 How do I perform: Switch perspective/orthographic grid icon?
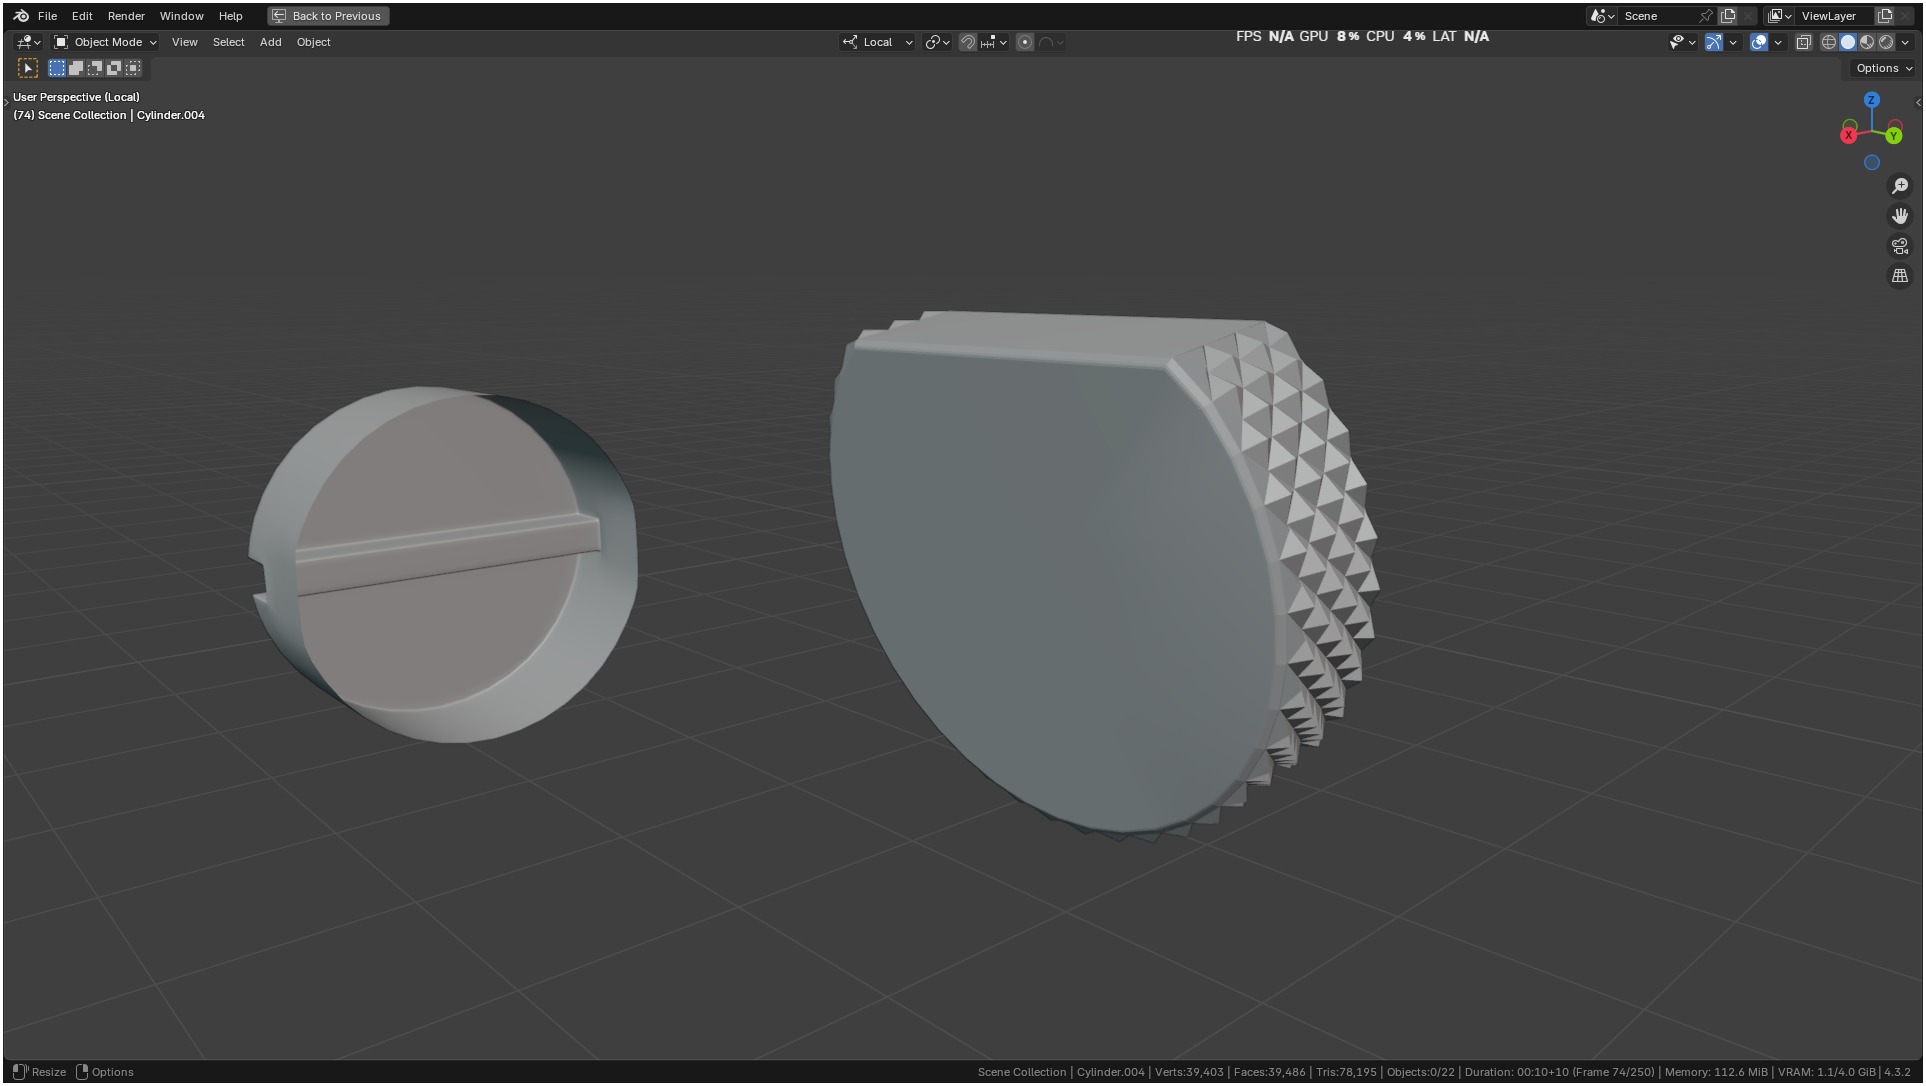(x=1900, y=276)
